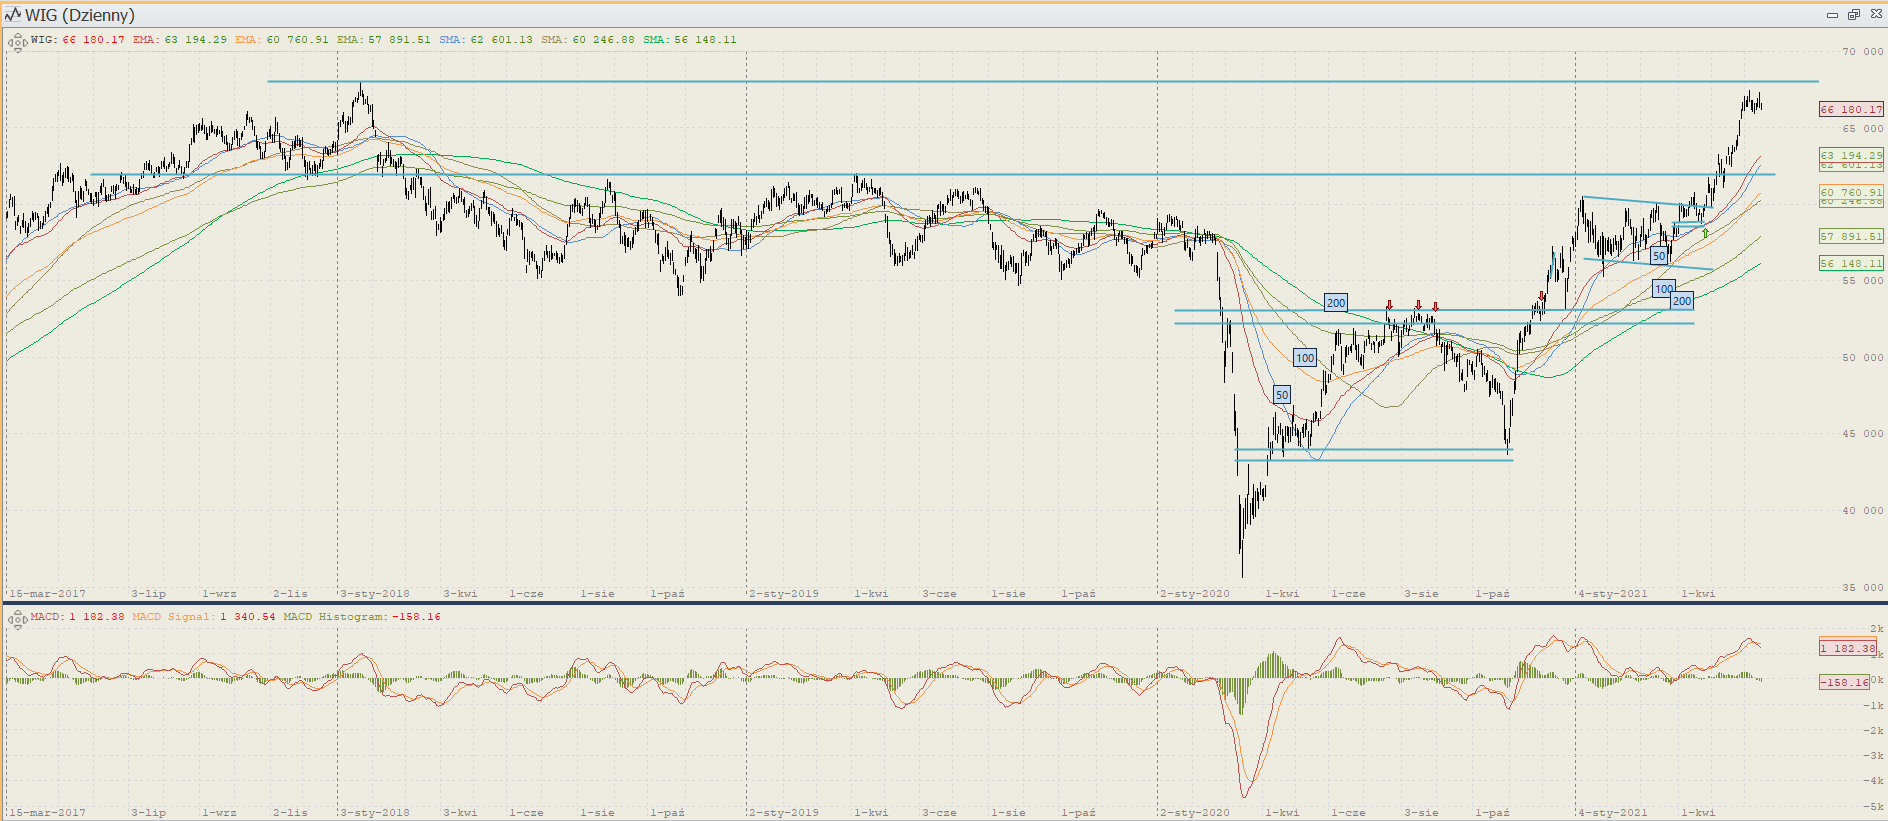Click the divider between price and MACD panes

944,602
